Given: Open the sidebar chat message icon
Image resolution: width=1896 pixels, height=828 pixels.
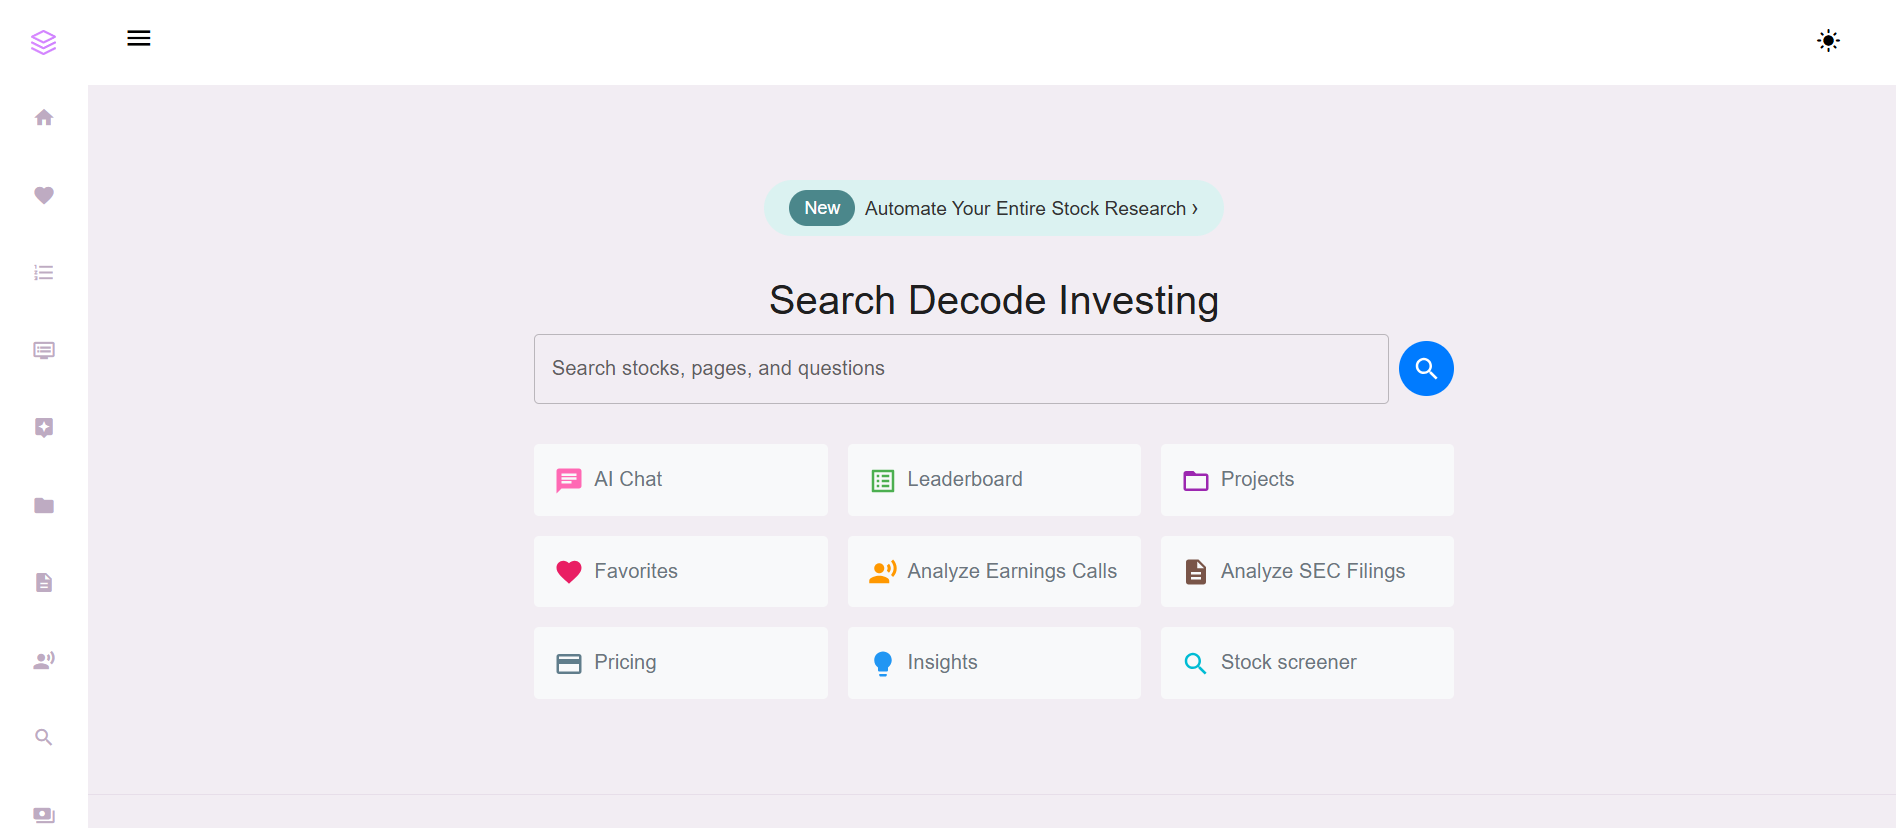Looking at the screenshot, I should [44, 350].
